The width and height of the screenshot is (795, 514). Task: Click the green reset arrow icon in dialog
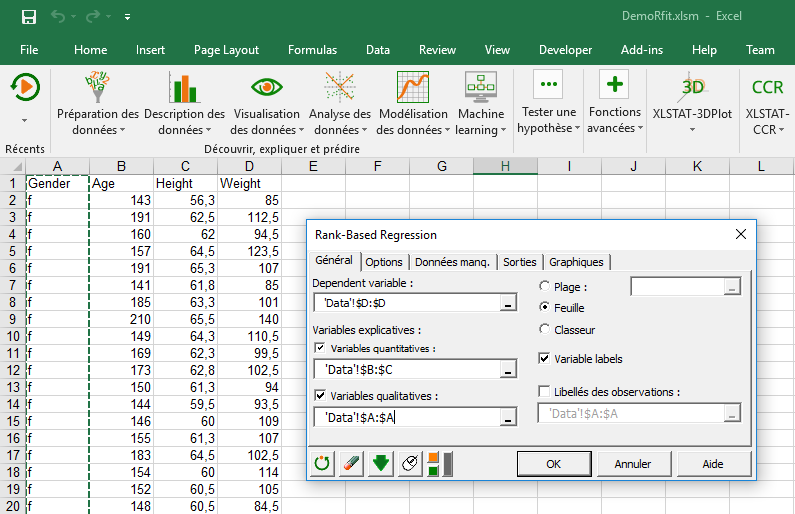coord(321,464)
